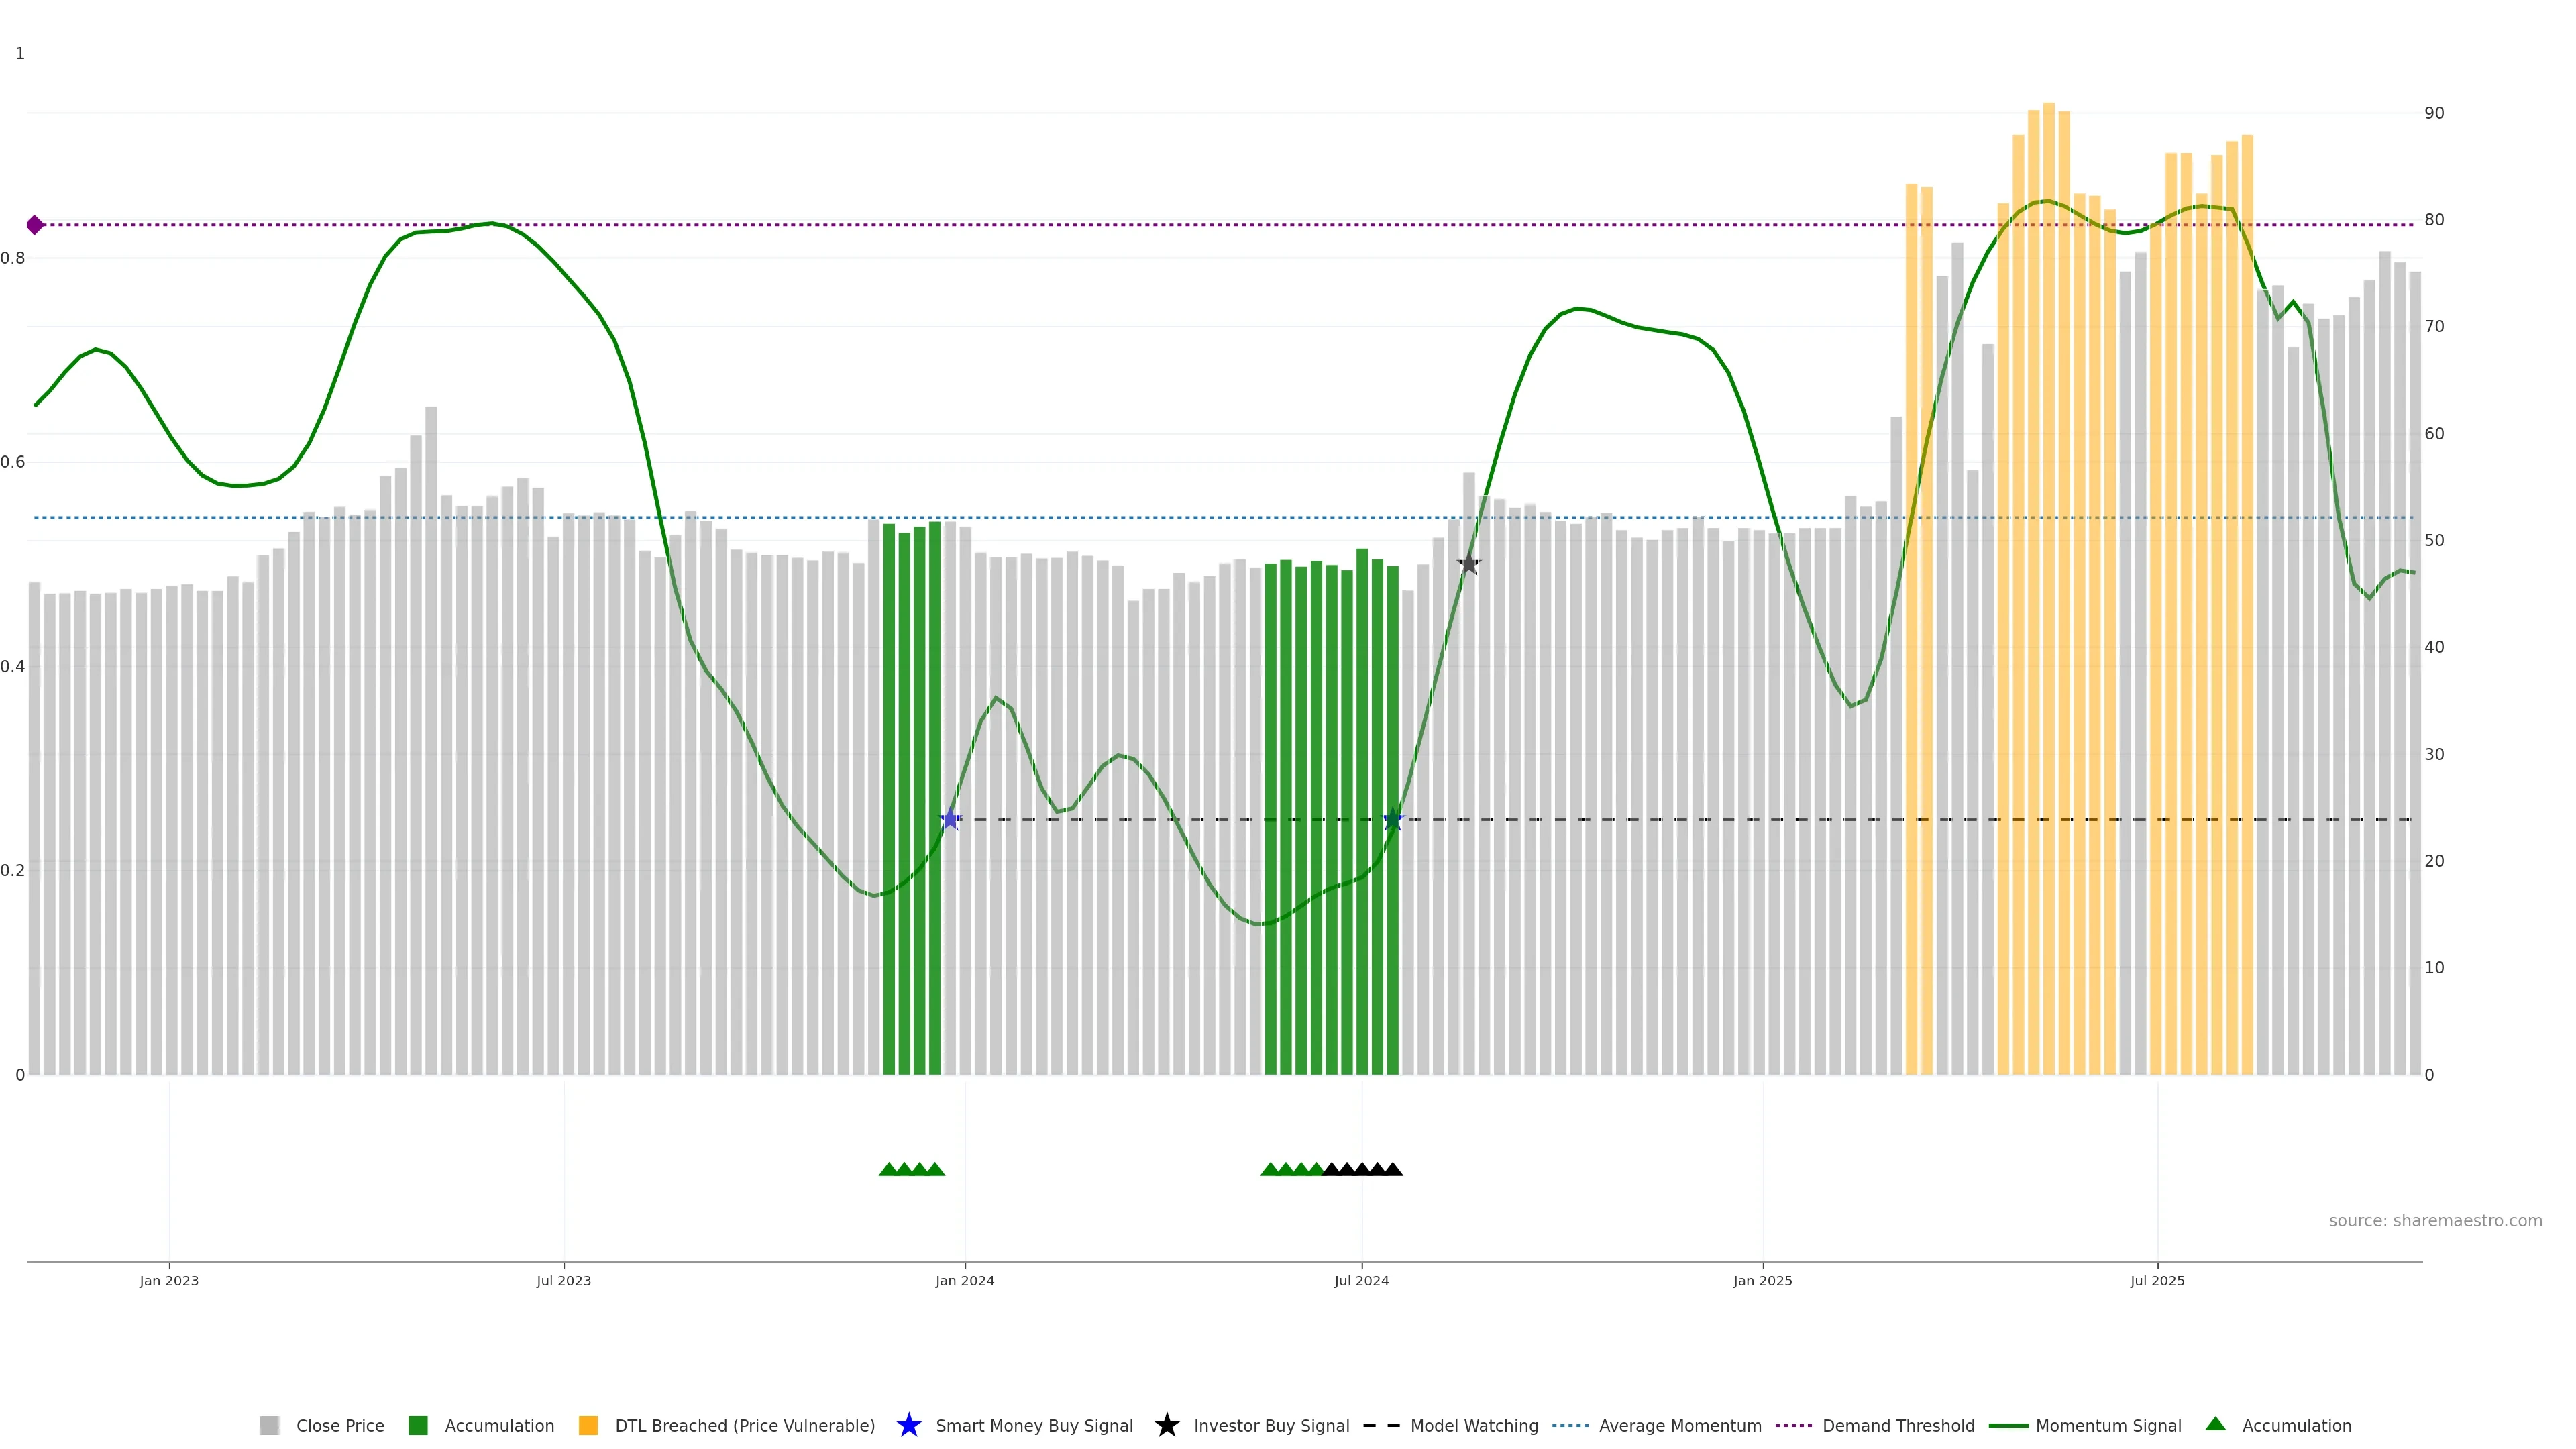The width and height of the screenshot is (2576, 1449).
Task: Click the black Investor Buy Signal star on chart
Action: [1468, 564]
